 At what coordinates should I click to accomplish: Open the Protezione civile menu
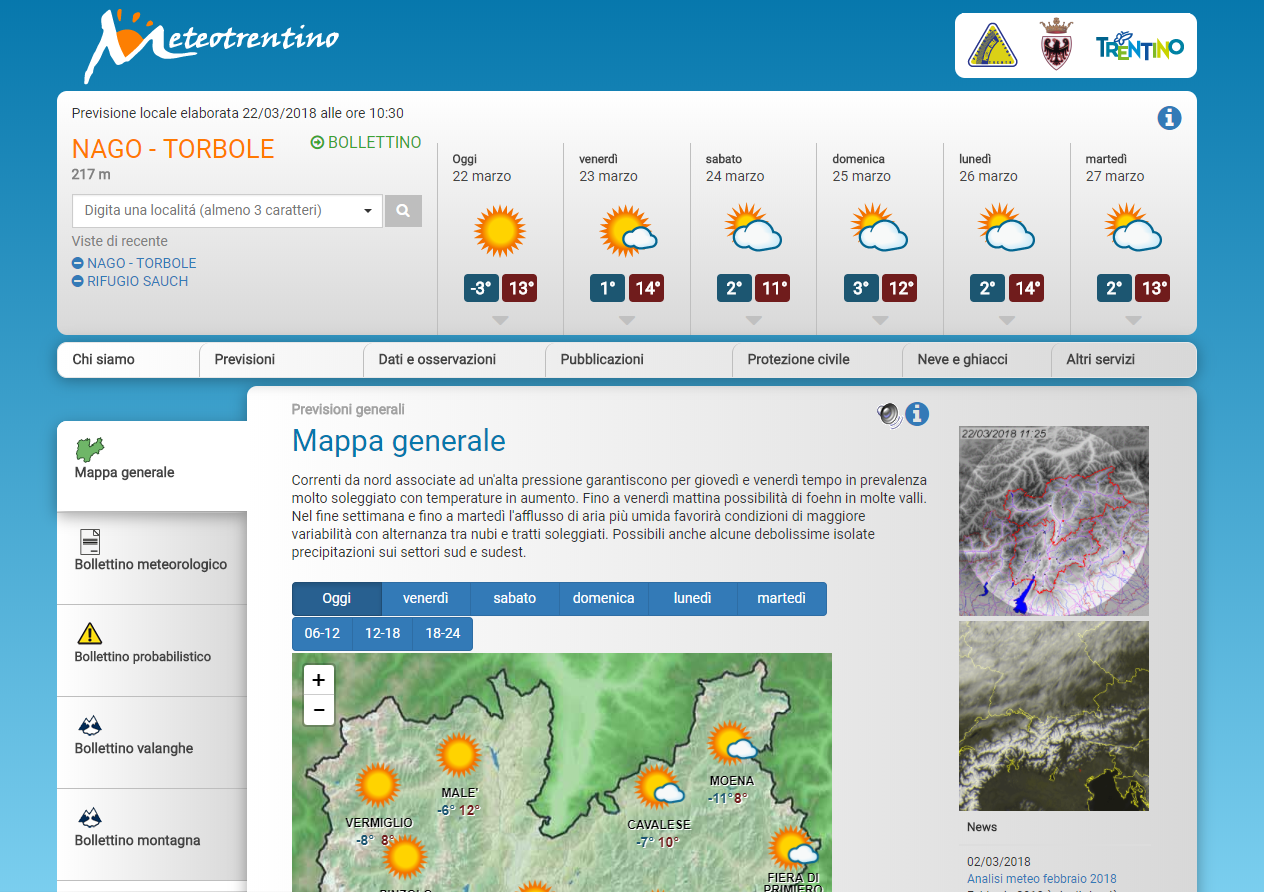coord(818,360)
